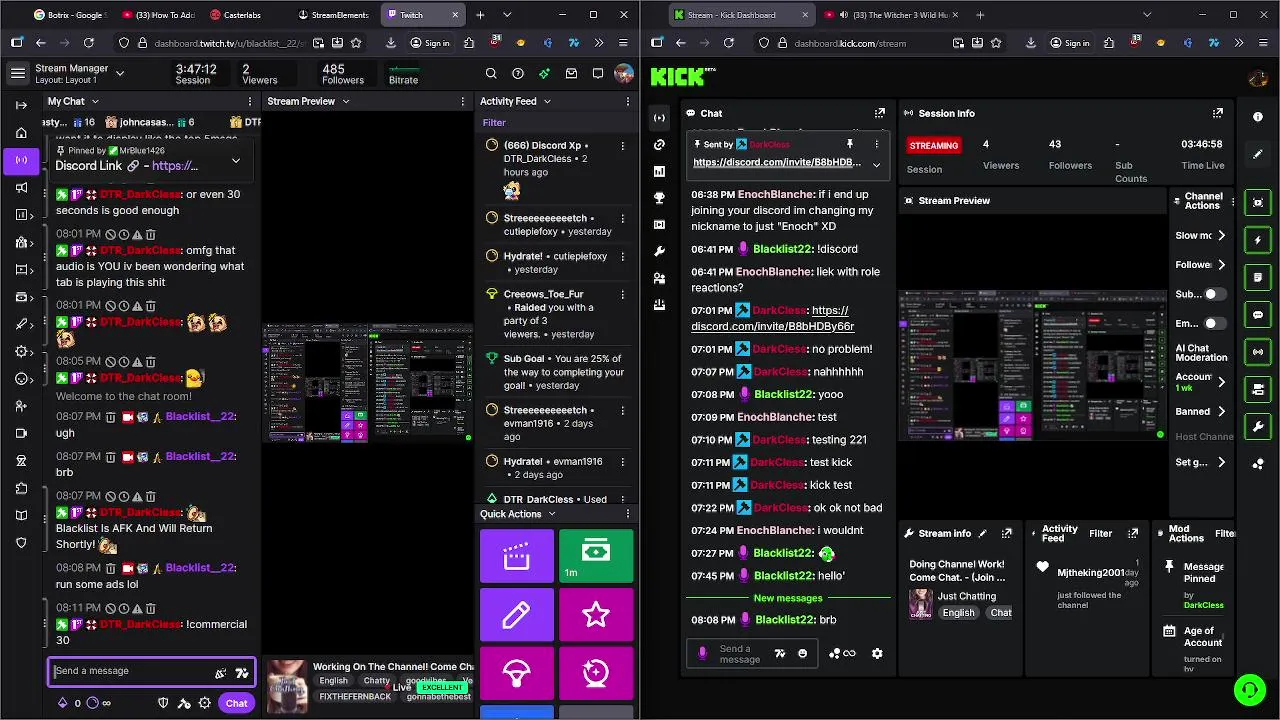Click the Kick lightning bolt button on right rail
Image resolution: width=1280 pixels, height=720 pixels.
tap(1258, 240)
